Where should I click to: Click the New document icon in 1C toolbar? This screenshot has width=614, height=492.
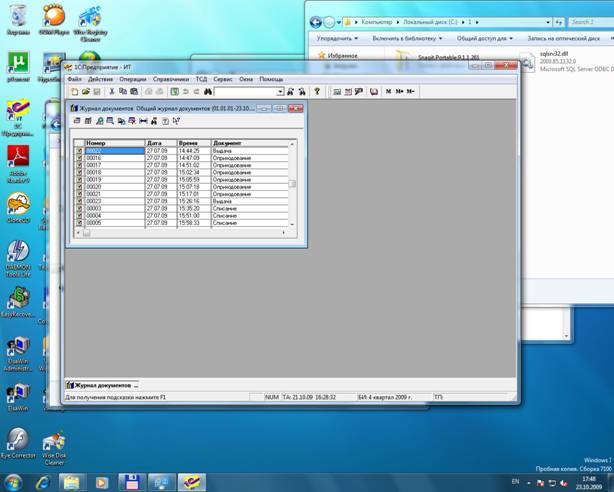(x=74, y=92)
